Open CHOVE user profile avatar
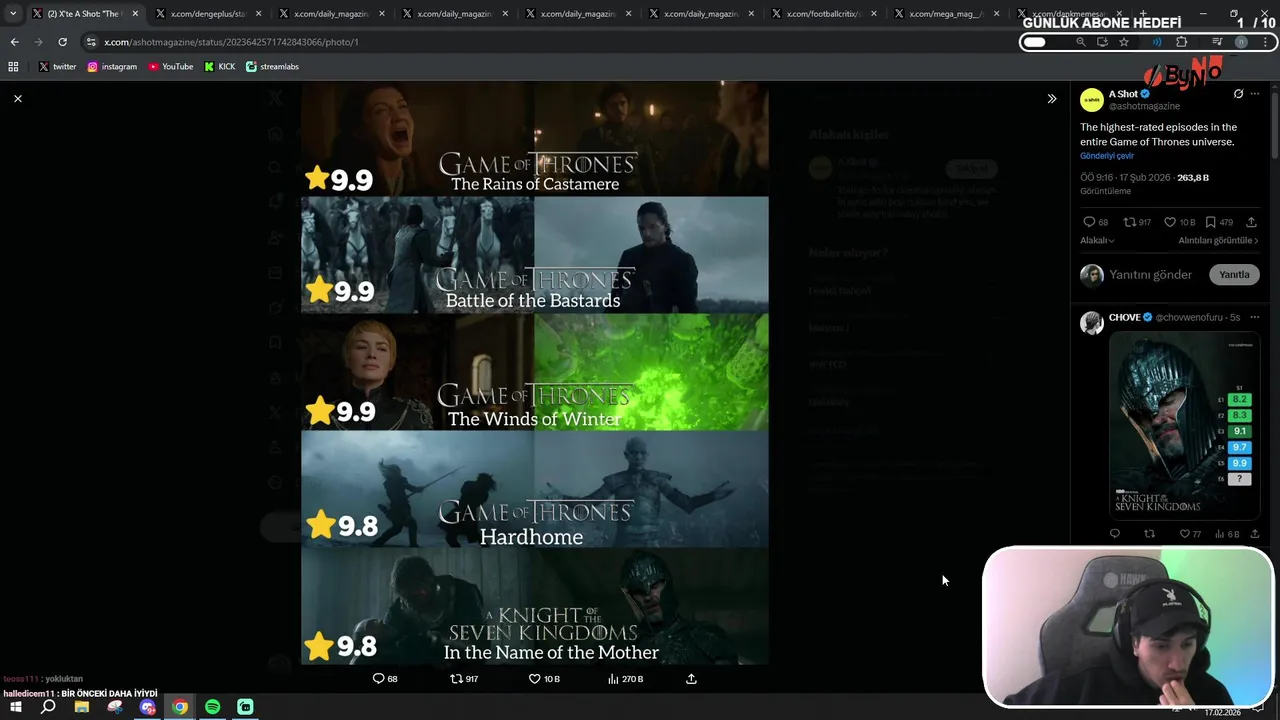 pos(1092,322)
